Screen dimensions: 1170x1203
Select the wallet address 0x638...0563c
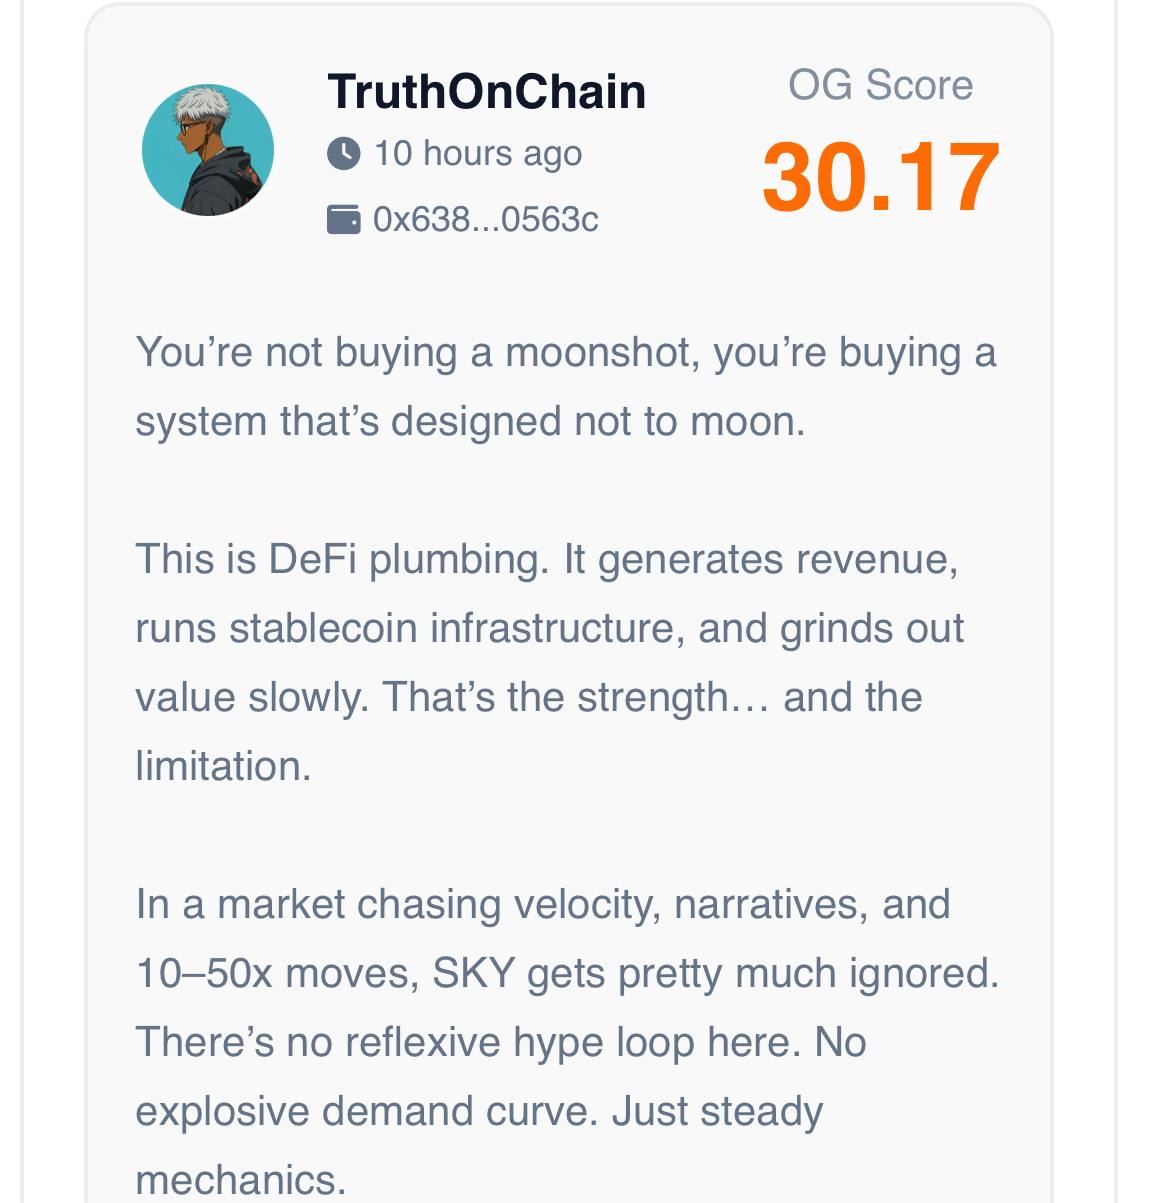[x=486, y=219]
